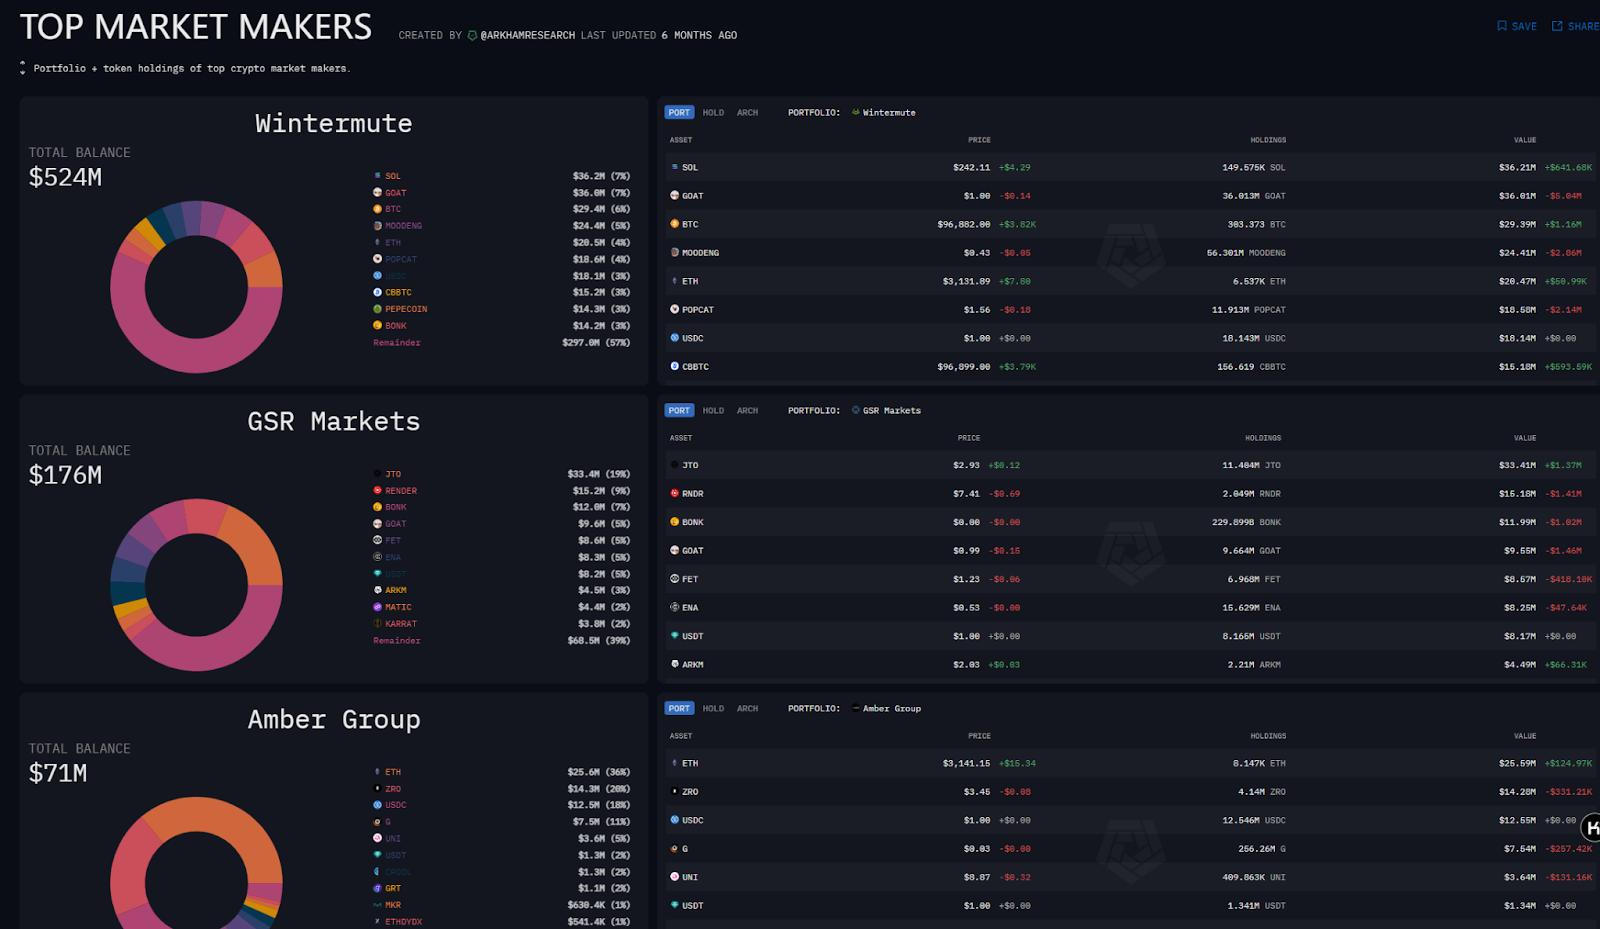
Task: Click FET token icon in GSR Markets table
Action: (x=675, y=579)
